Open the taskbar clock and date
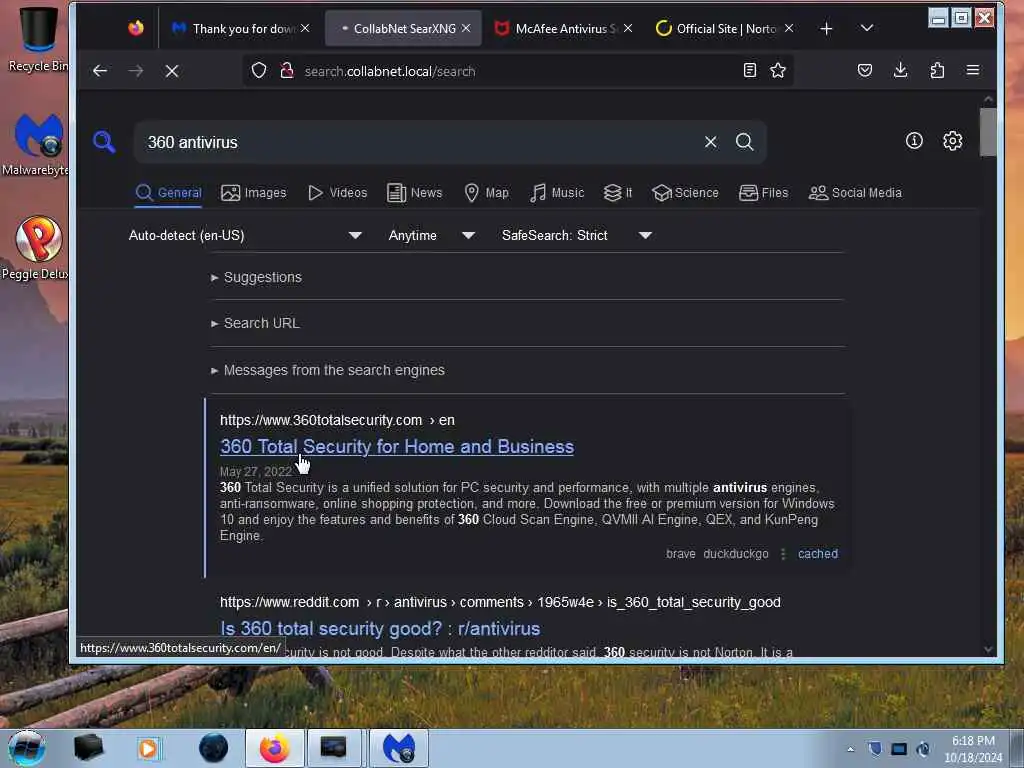Screen dimensions: 1024x768 (x=973, y=749)
